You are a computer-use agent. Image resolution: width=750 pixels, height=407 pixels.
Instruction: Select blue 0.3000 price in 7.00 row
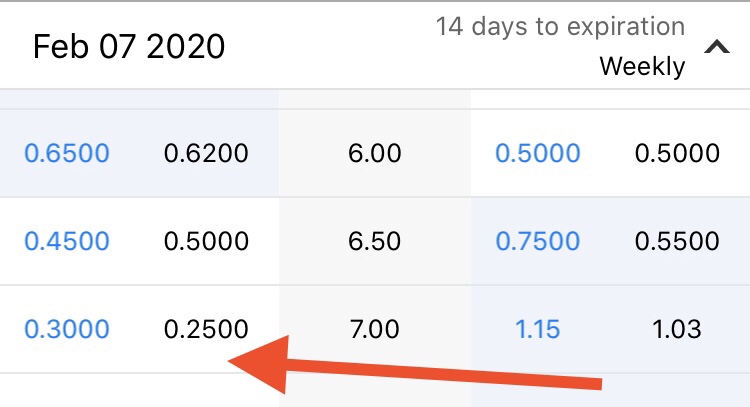[67, 329]
